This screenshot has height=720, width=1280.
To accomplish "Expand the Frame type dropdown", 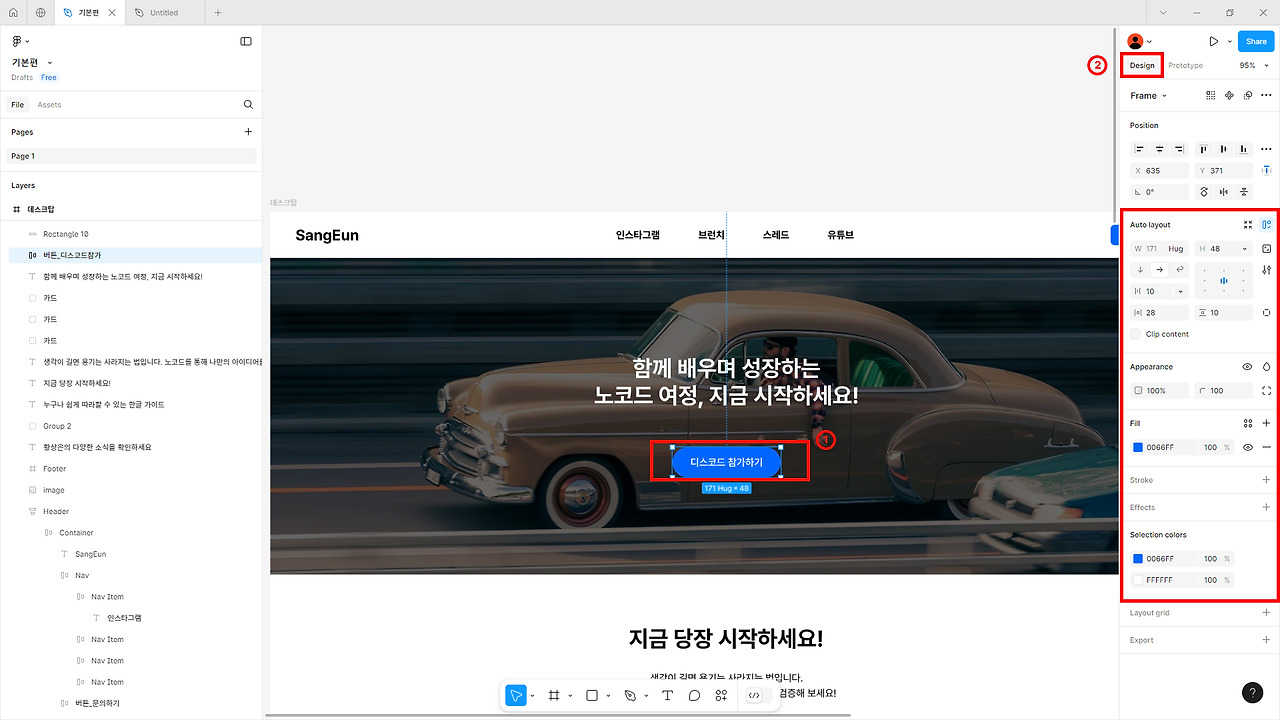I will click(x=1150, y=95).
